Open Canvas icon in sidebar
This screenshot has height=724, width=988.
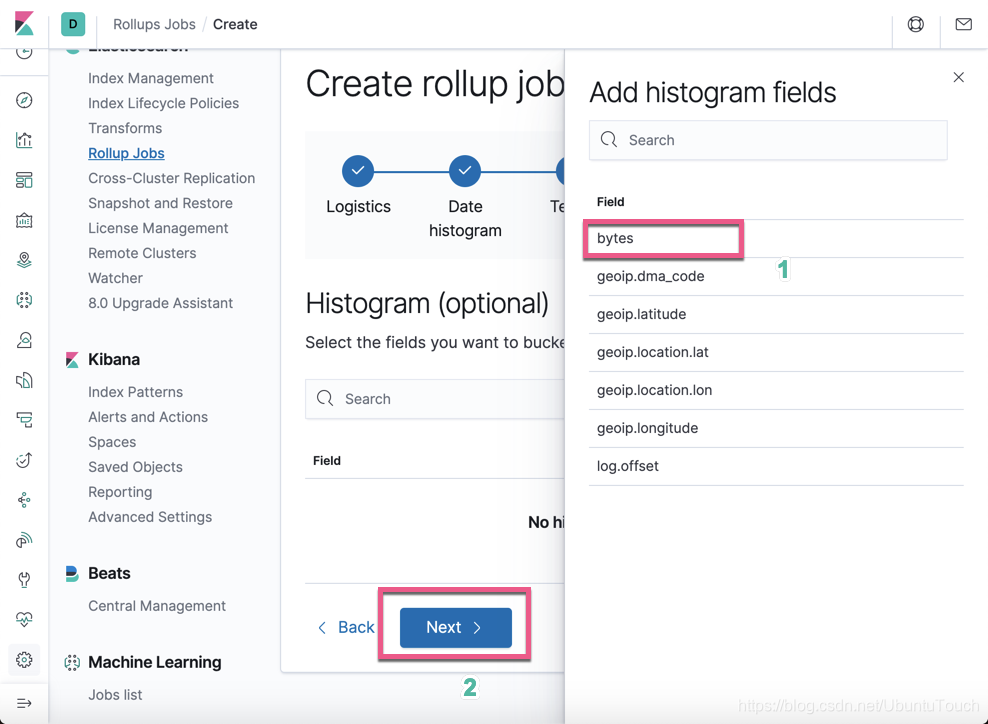pos(24,220)
